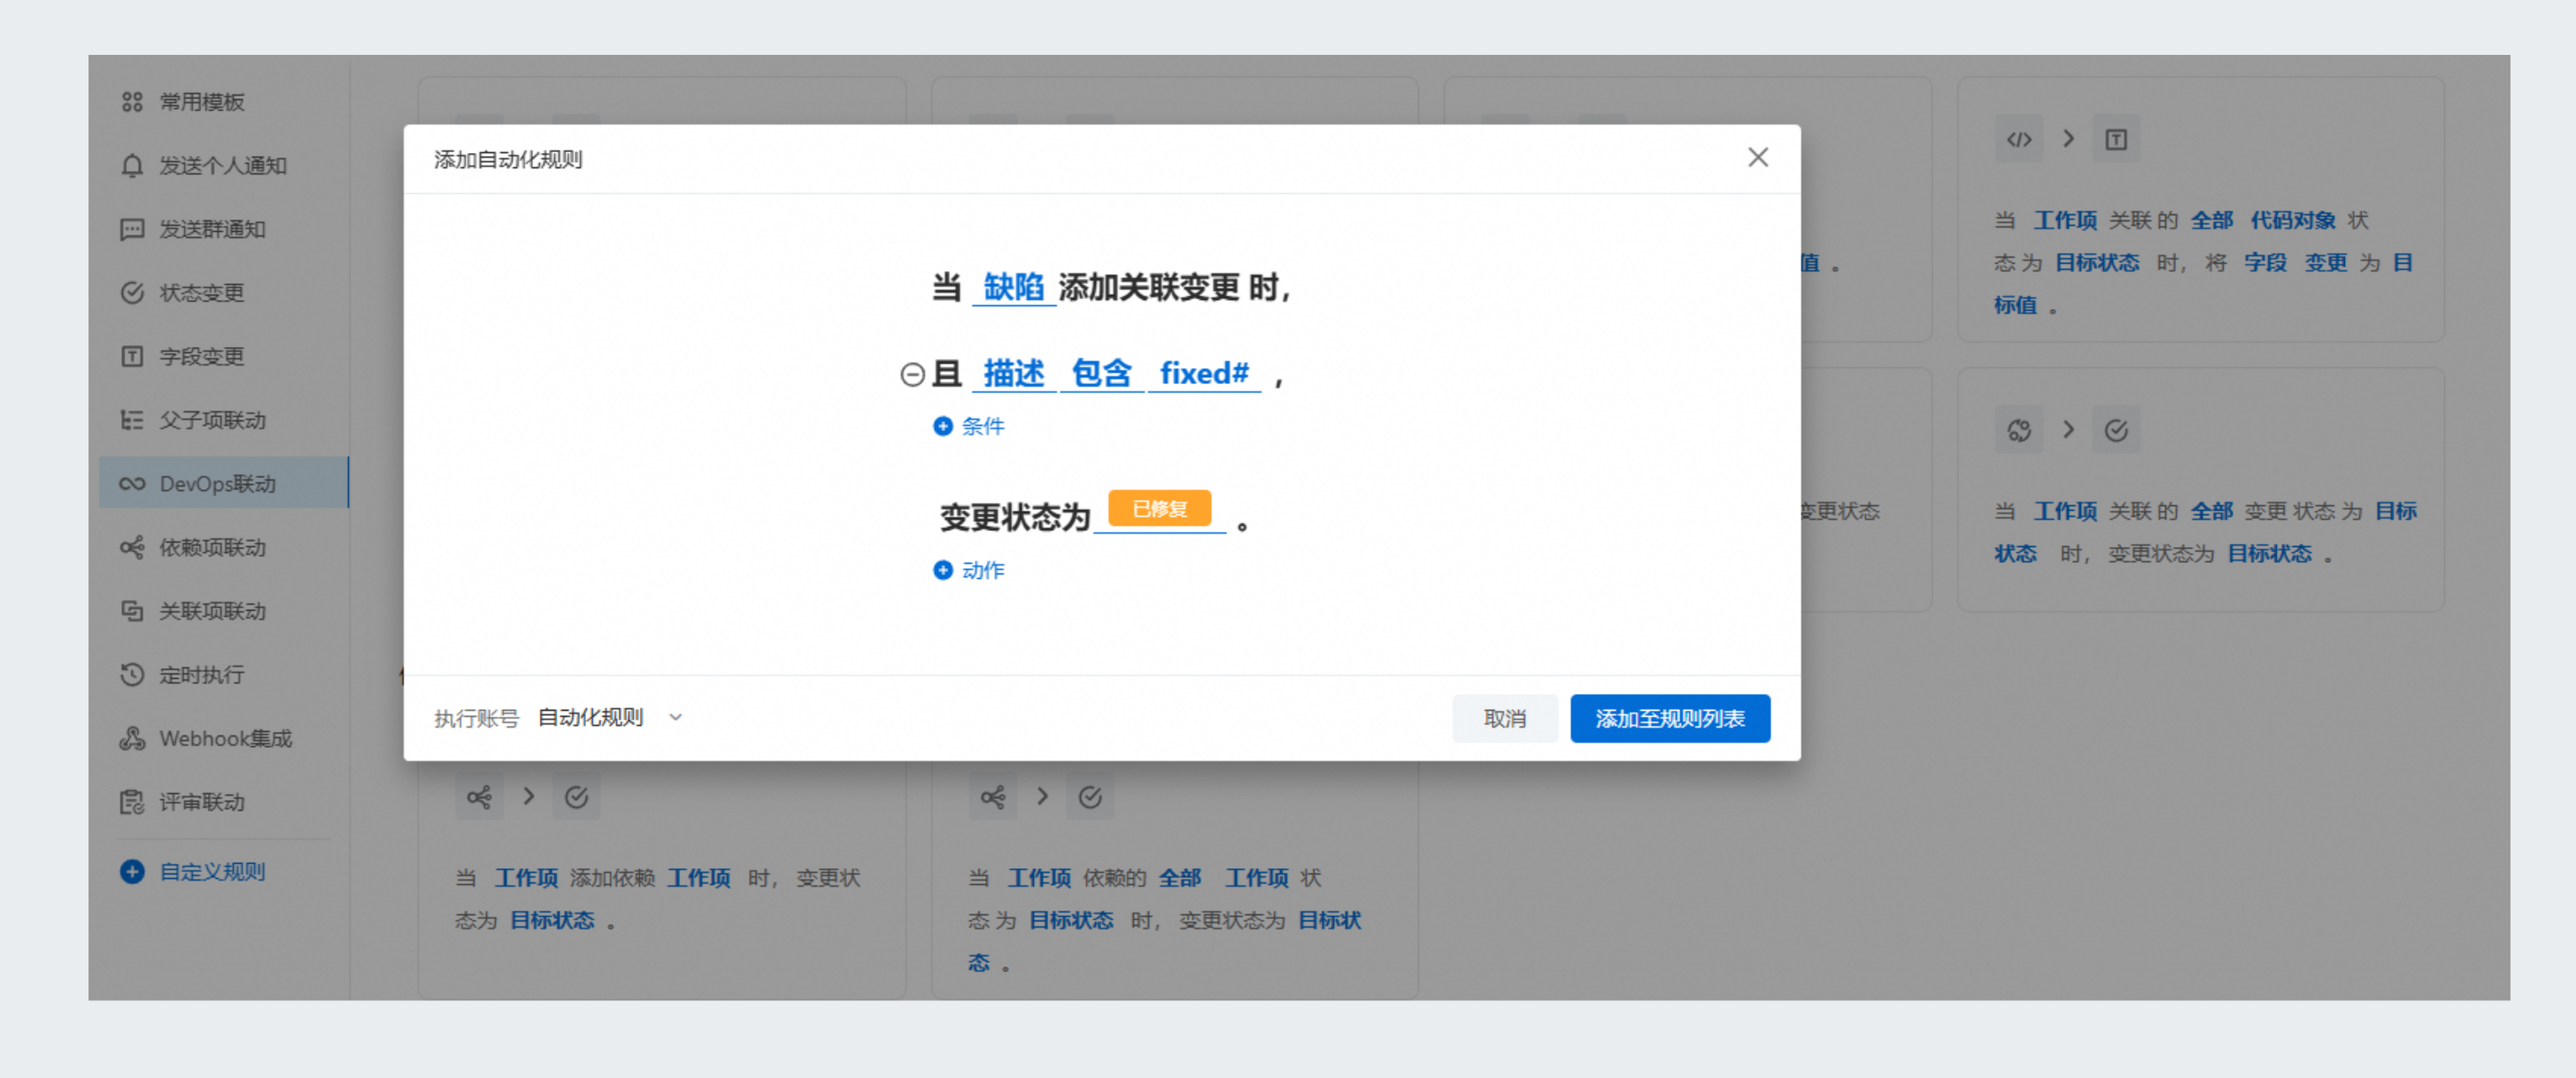2576x1078 pixels.
Task: Click the check-circle icon on 添加依赖 工作项 card
Action: coord(576,797)
